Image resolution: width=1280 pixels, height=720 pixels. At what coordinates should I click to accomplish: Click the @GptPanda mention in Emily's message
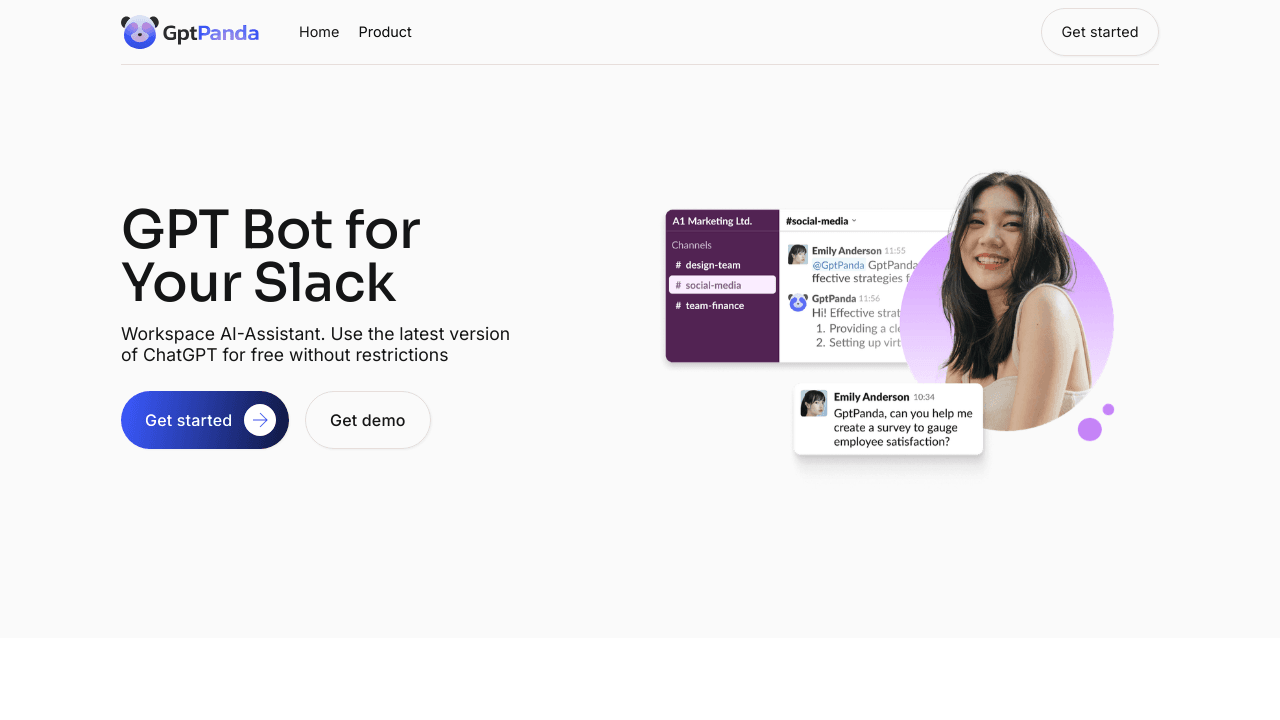click(x=838, y=265)
